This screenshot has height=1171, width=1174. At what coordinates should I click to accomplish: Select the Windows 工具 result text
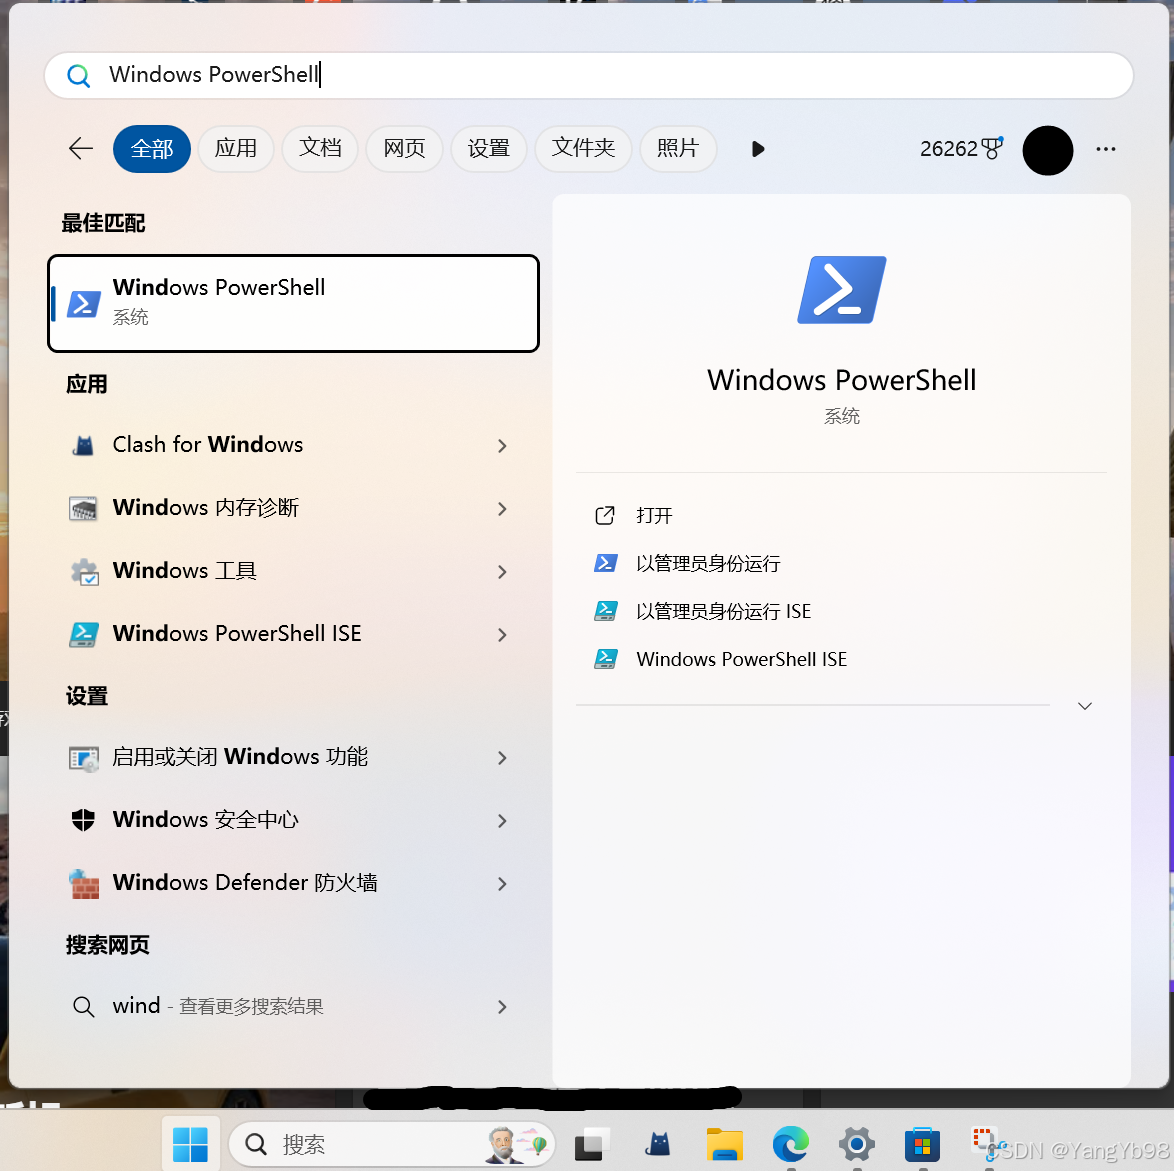tap(184, 571)
